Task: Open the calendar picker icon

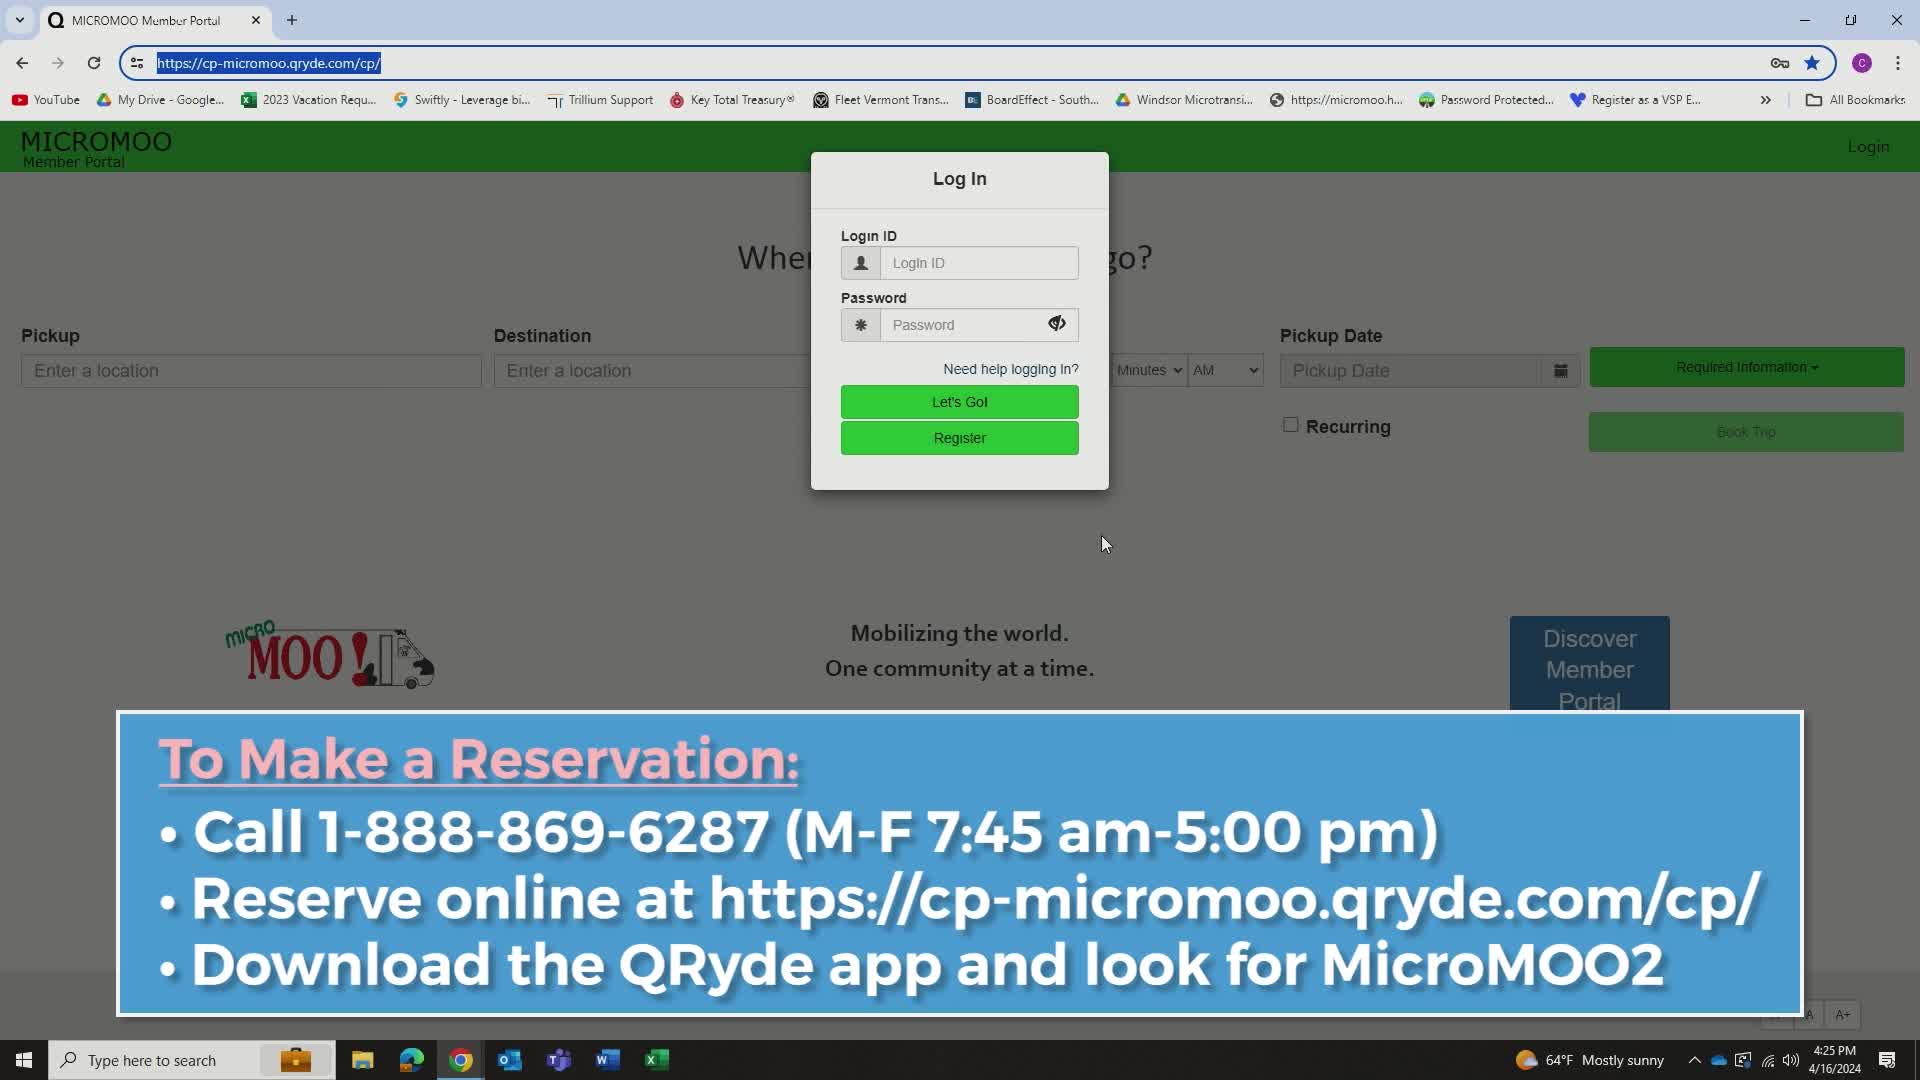Action: tap(1560, 371)
